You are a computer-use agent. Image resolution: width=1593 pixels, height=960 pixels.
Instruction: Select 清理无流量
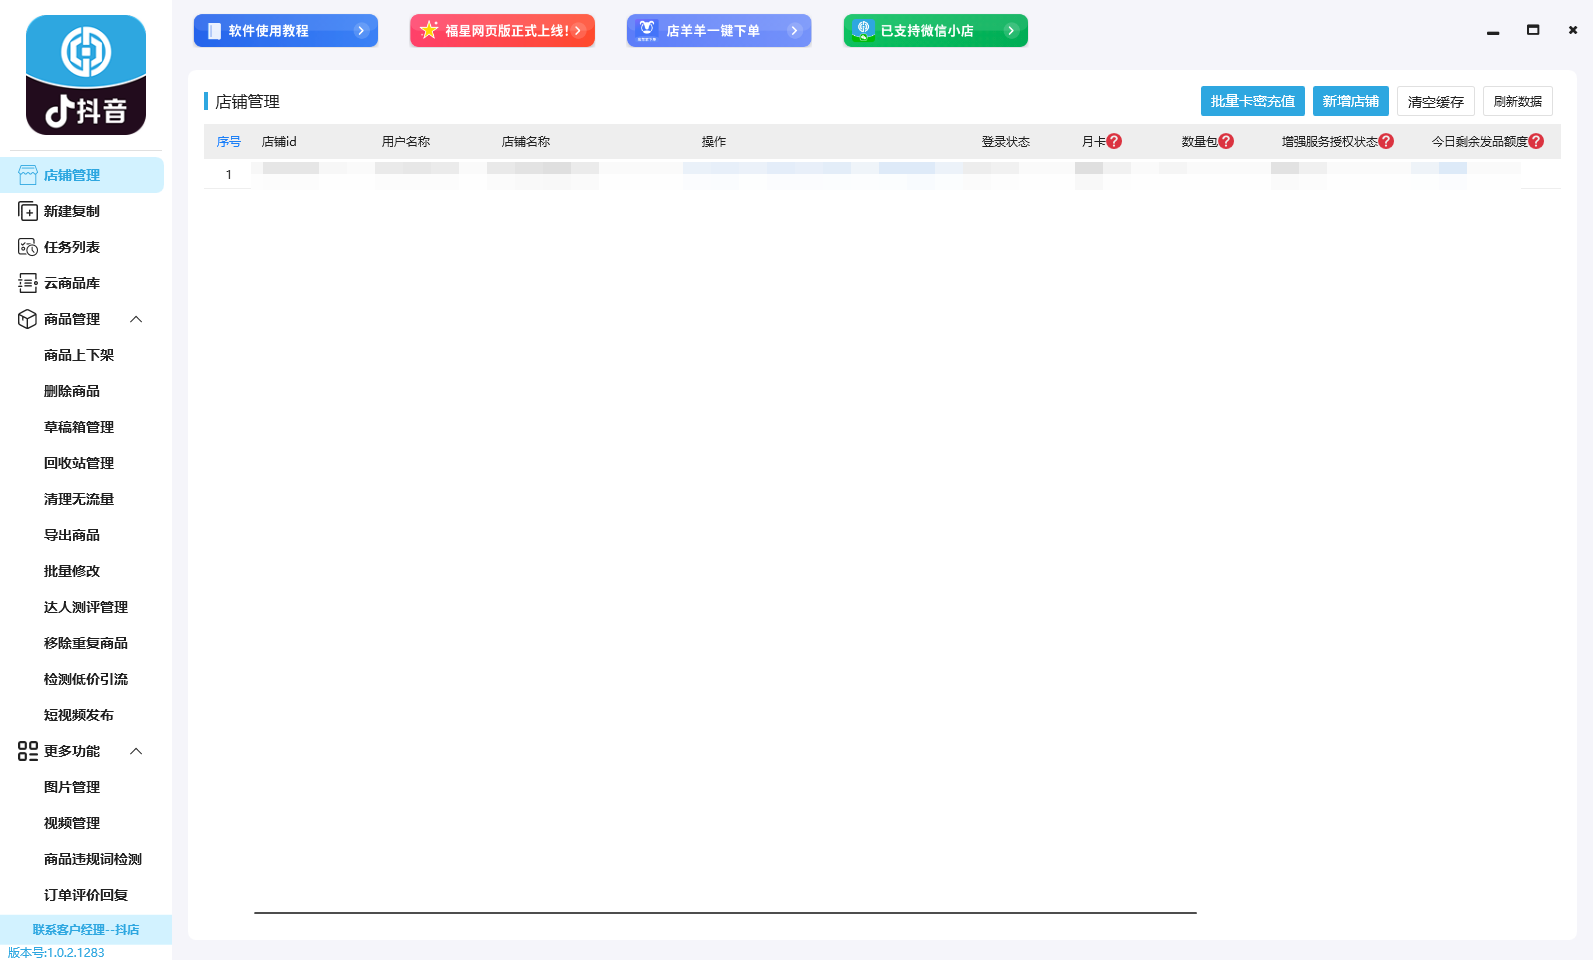(79, 499)
